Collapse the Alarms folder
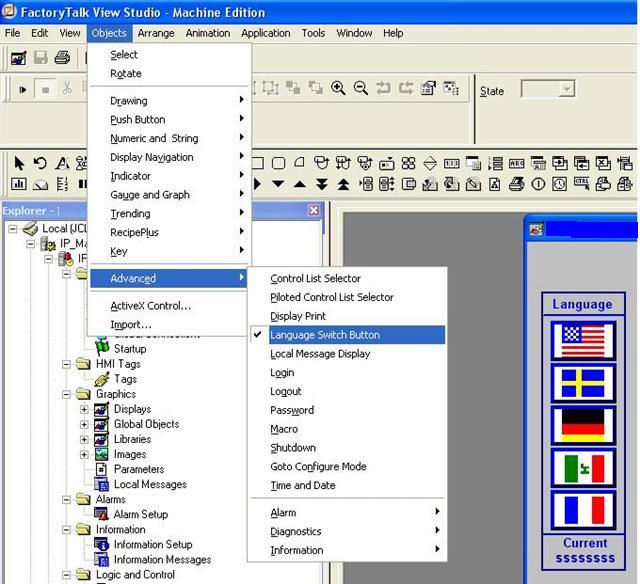Image resolution: width=640 pixels, height=584 pixels. pos(66,500)
